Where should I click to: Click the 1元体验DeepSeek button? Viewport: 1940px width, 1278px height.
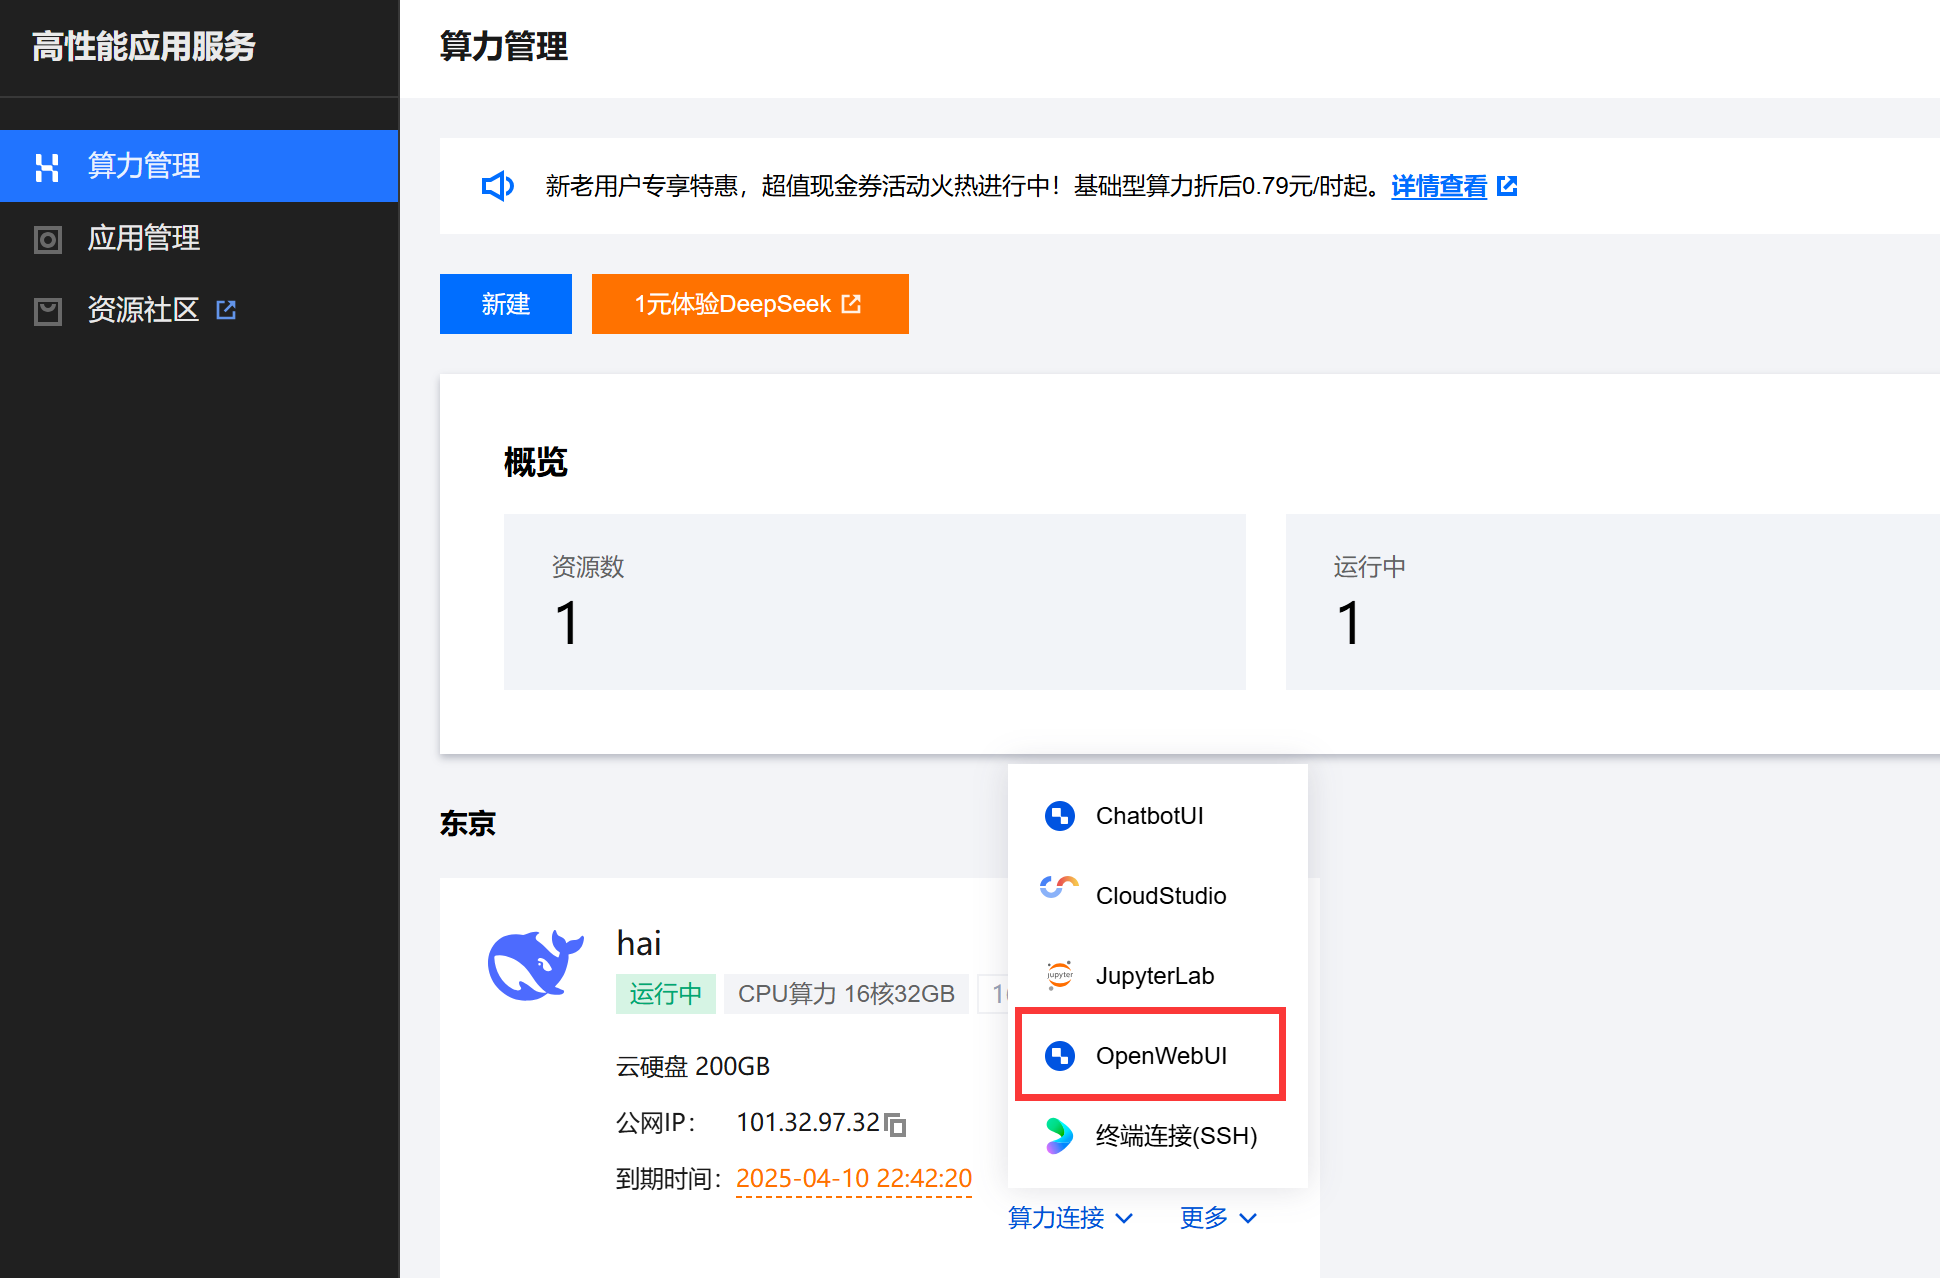click(749, 304)
